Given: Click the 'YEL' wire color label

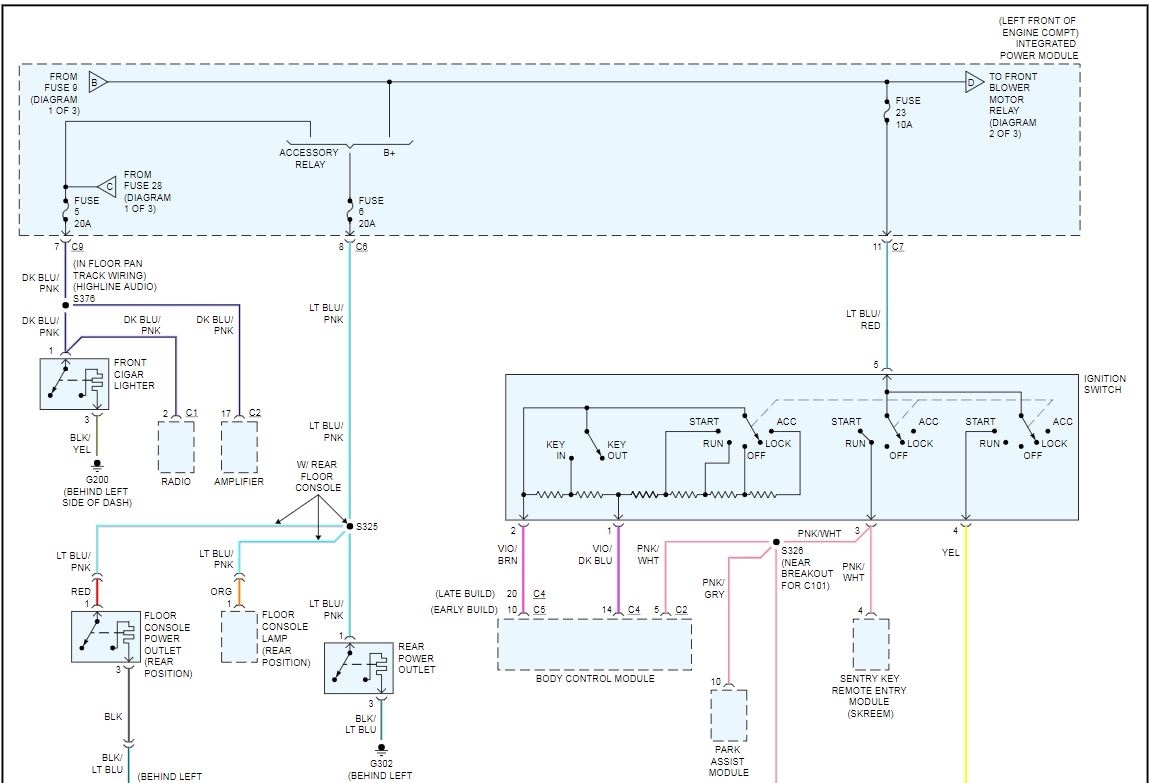Looking at the screenshot, I should tap(951, 553).
